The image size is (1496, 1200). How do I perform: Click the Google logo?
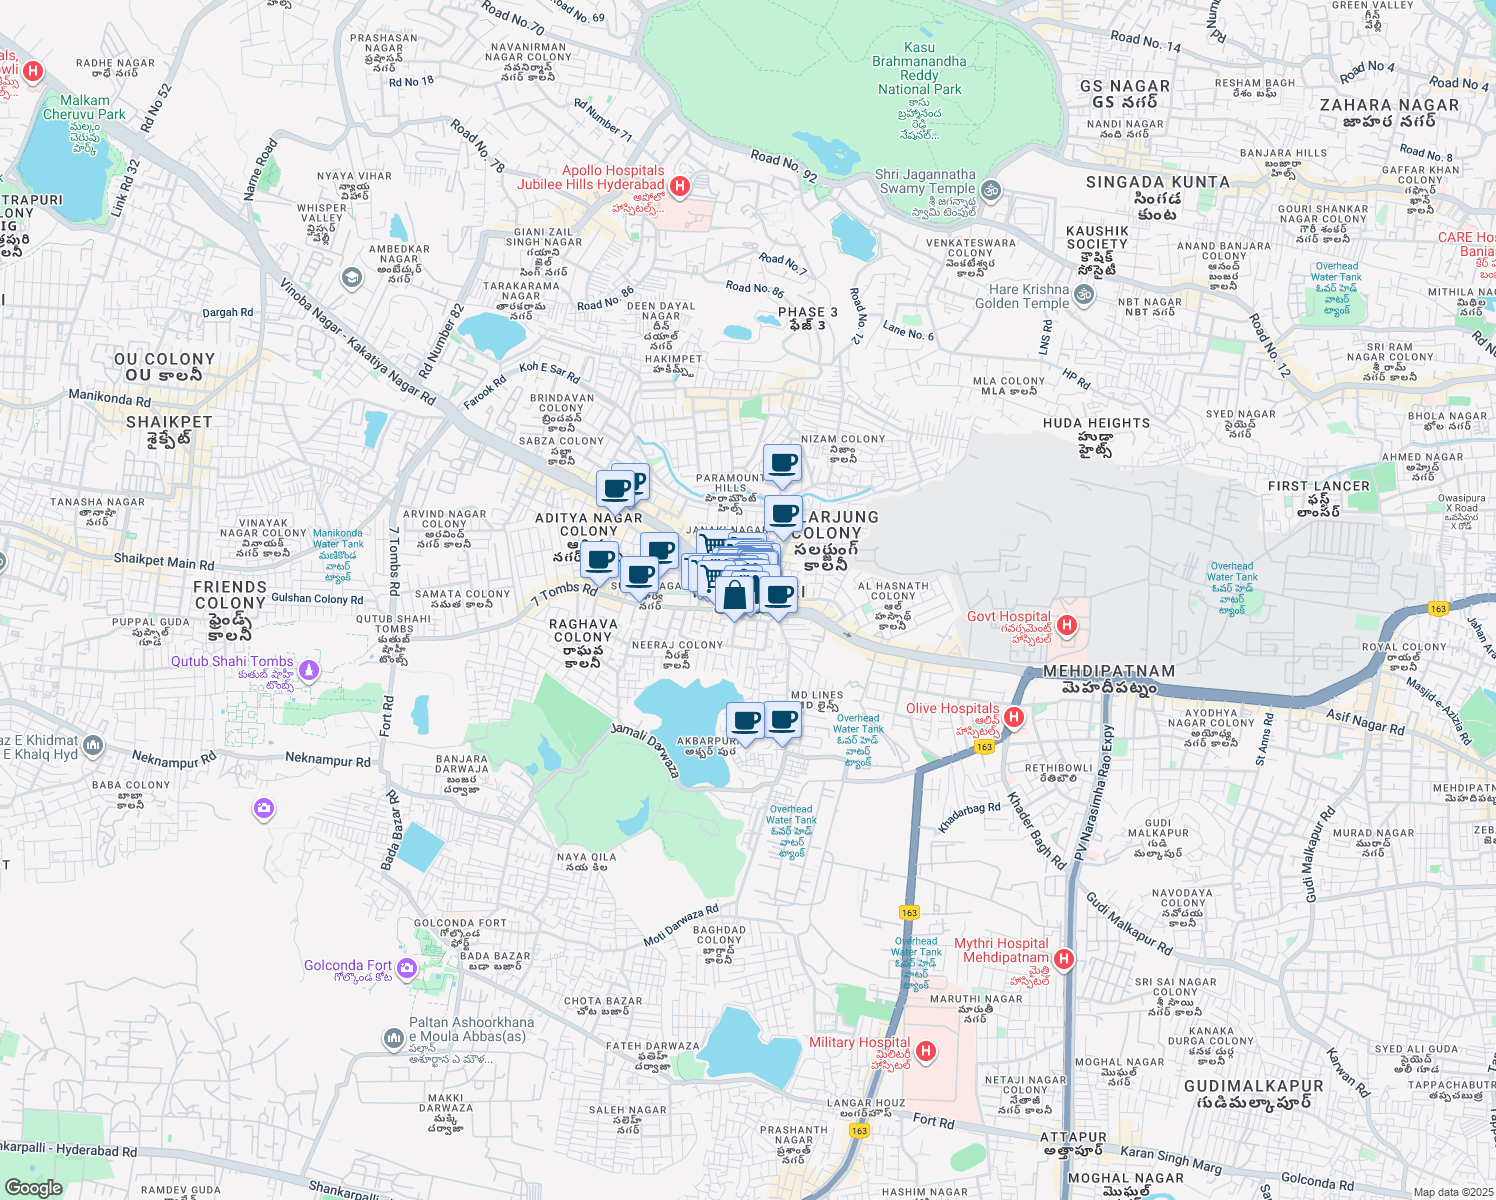tap(33, 1187)
